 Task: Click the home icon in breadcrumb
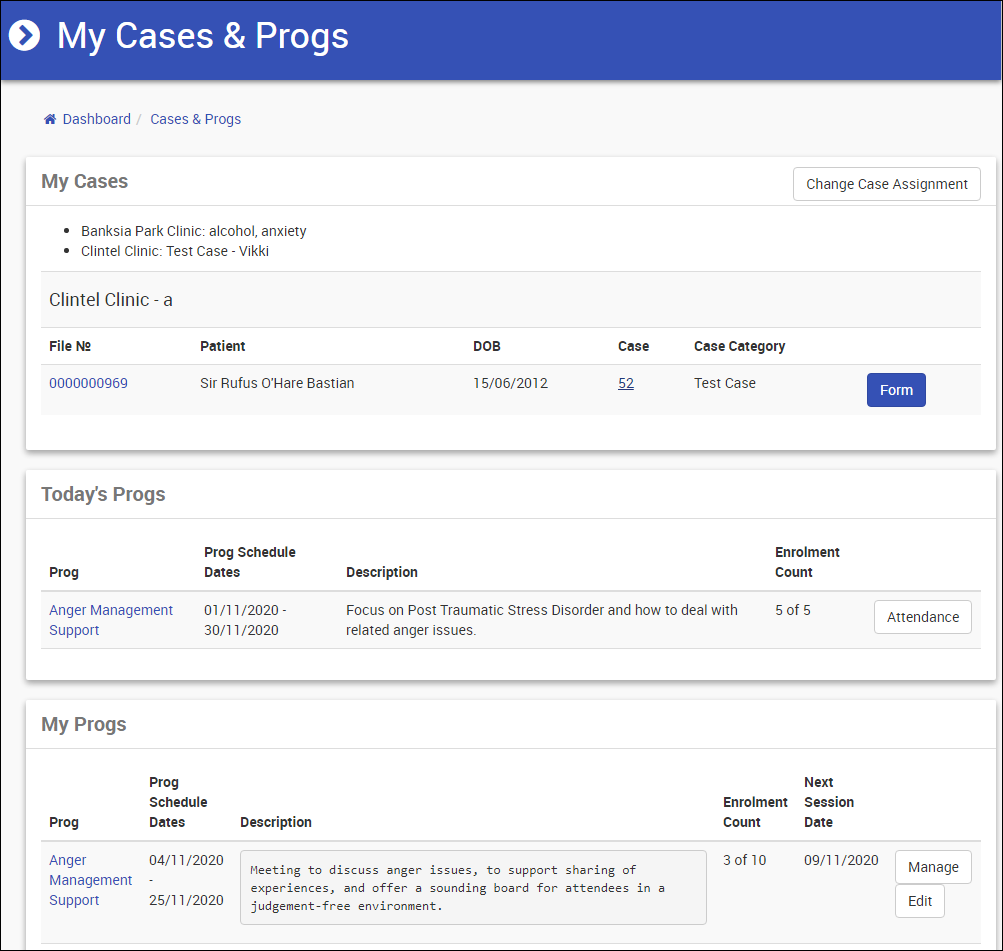click(x=49, y=119)
